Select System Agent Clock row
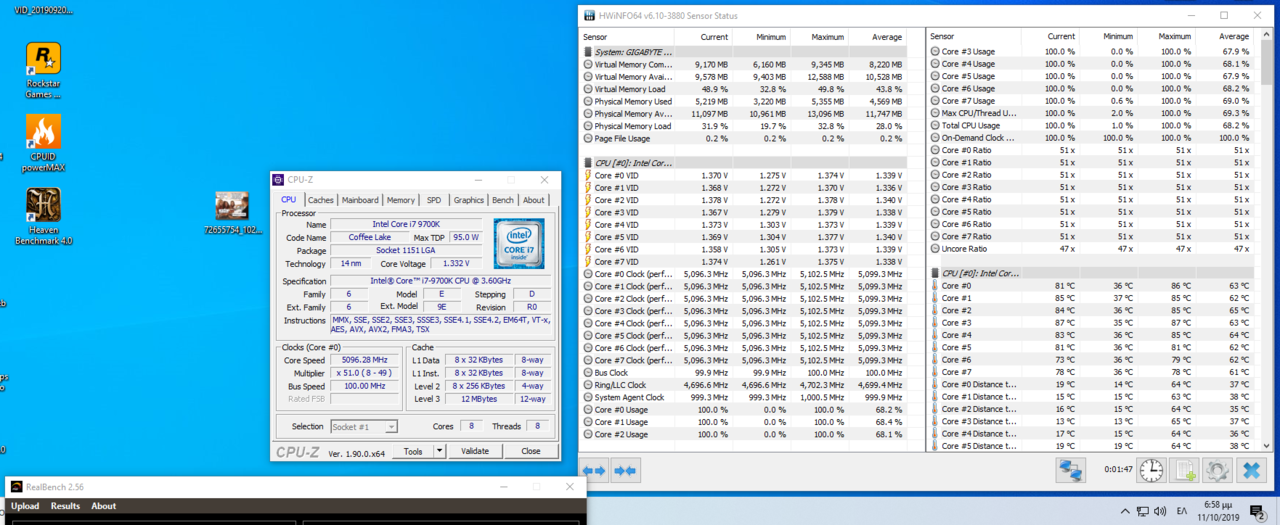 [744, 397]
